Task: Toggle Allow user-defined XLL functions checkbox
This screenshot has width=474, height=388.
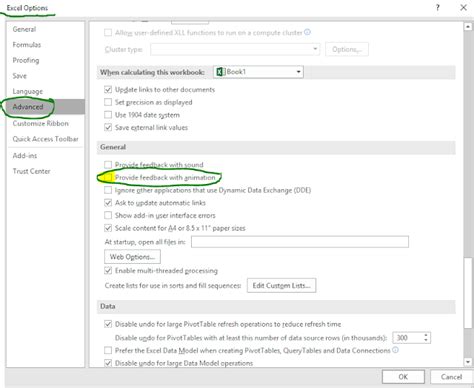Action: tap(108, 33)
